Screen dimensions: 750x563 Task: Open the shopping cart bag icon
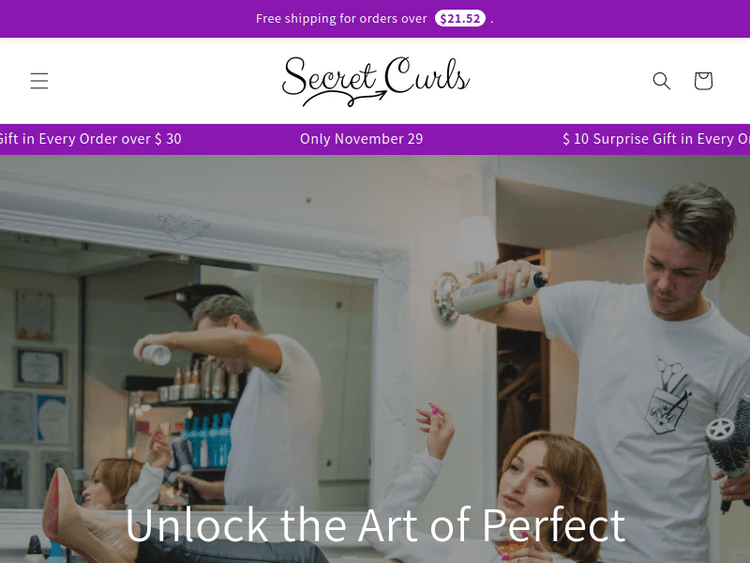[x=703, y=81]
